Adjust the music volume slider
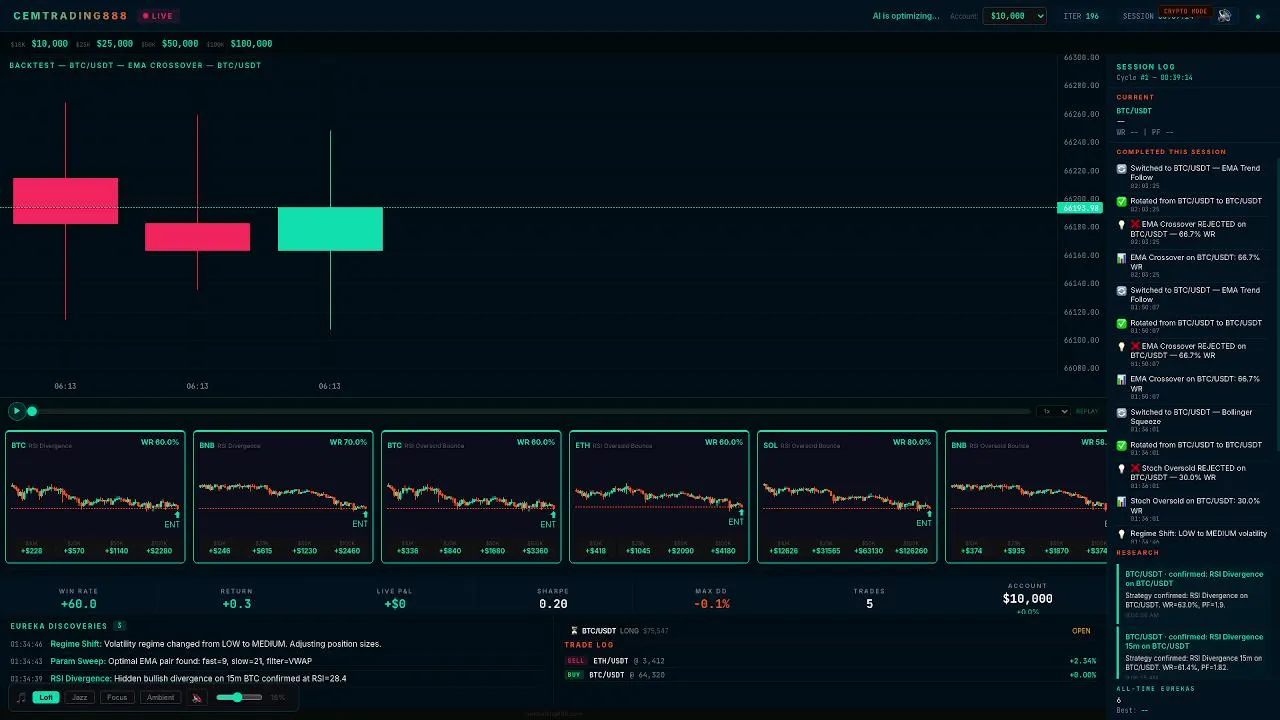This screenshot has width=1280, height=720. [239, 697]
